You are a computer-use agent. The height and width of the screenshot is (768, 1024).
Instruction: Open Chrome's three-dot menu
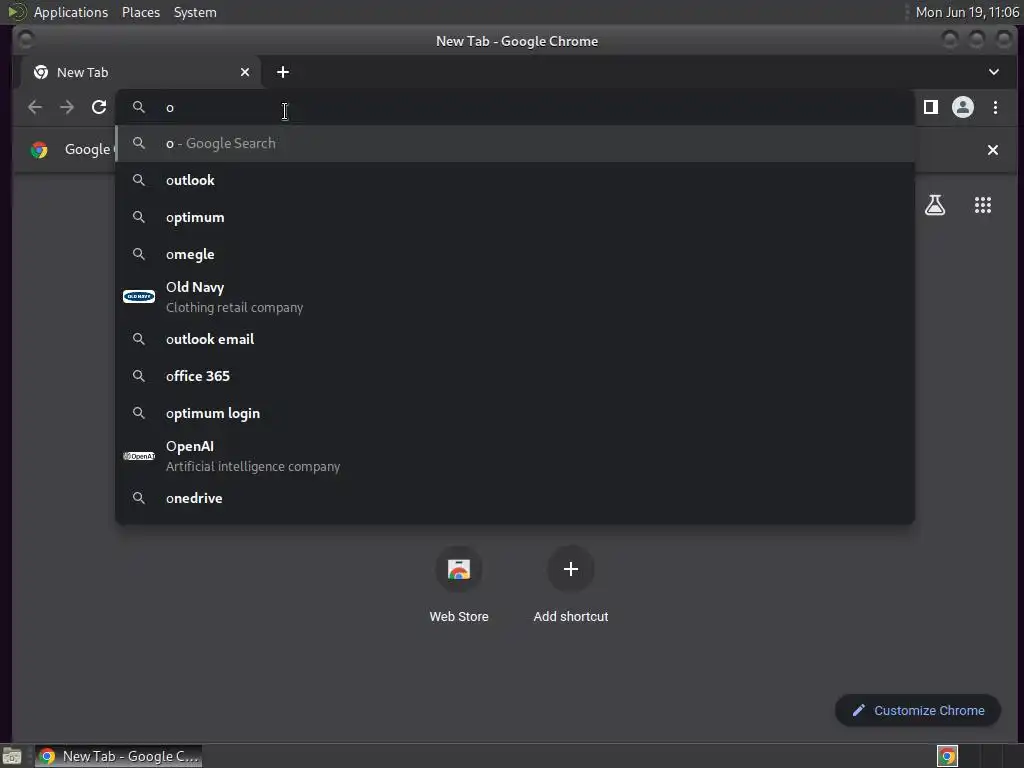point(995,107)
